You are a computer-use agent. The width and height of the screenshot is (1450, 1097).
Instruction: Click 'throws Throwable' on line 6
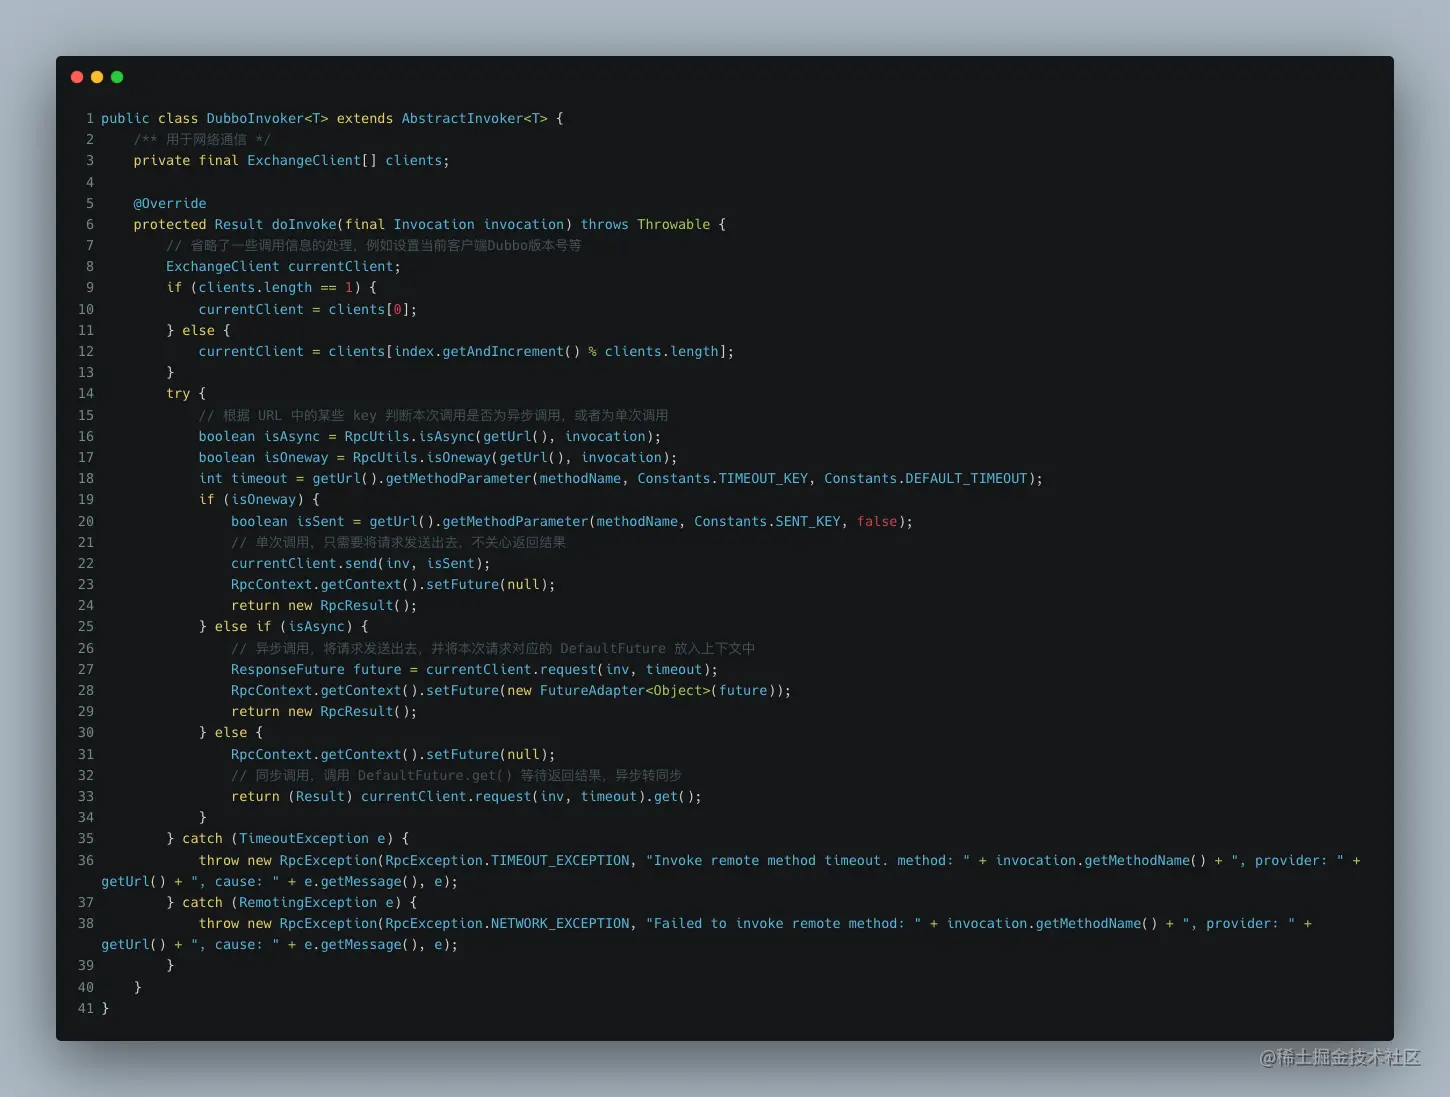pyautogui.click(x=646, y=224)
